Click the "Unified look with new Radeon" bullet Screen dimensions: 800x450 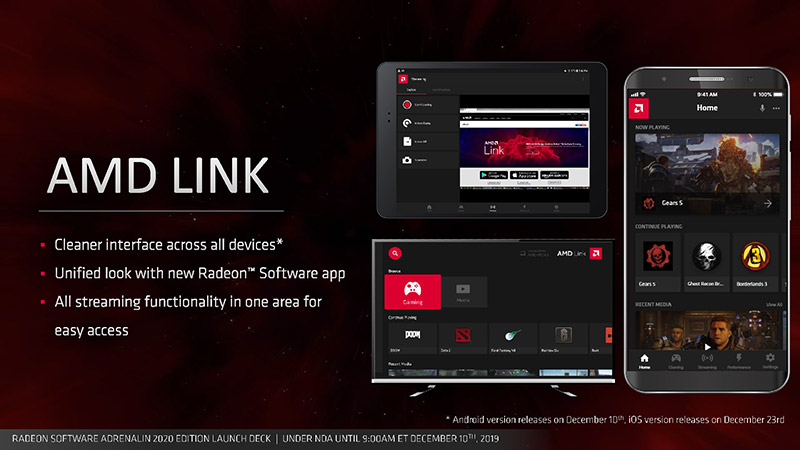click(199, 273)
